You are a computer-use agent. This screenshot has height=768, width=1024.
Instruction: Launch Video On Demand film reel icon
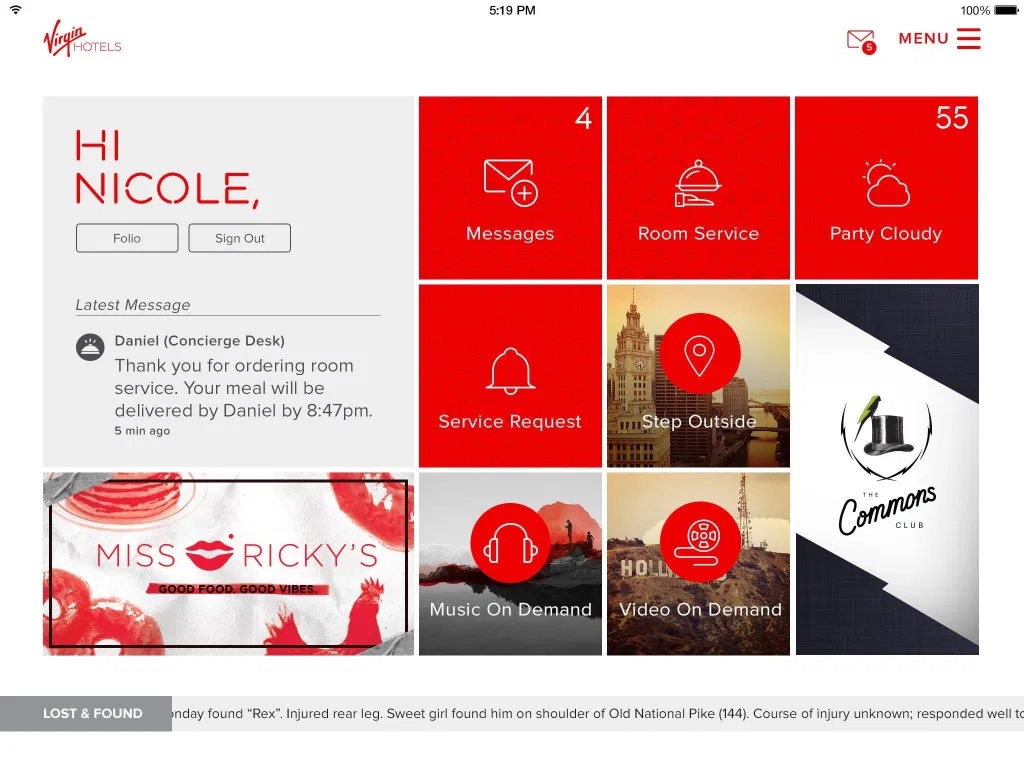coord(699,542)
